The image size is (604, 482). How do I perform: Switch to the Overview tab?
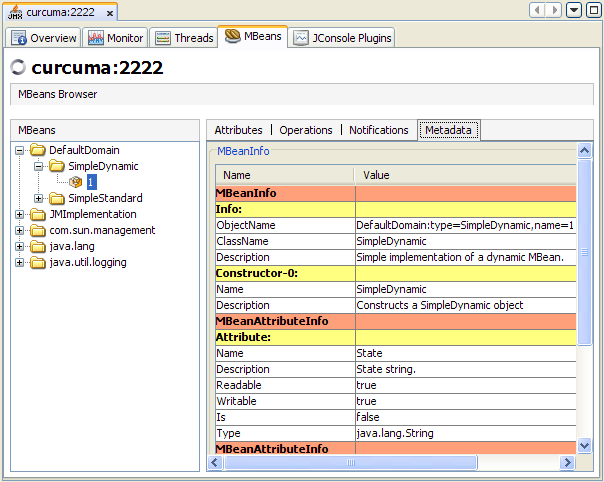(45, 38)
